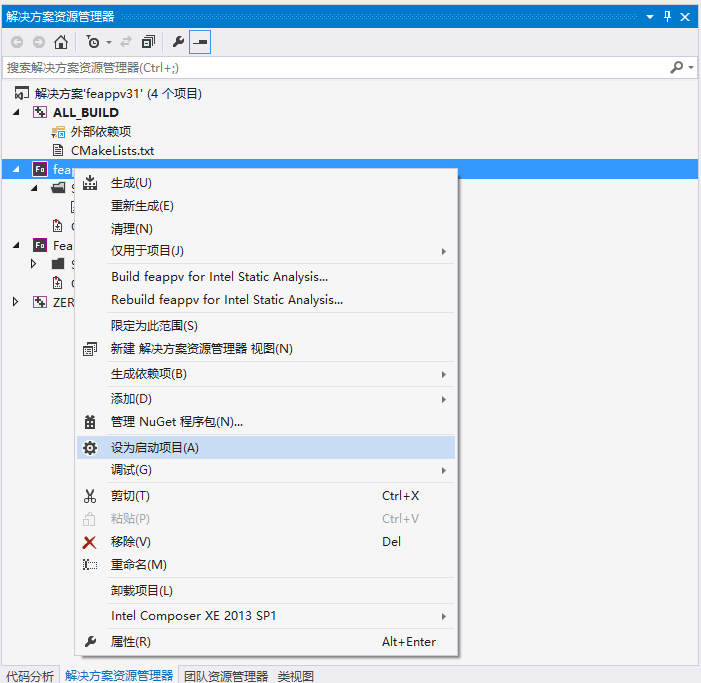701x683 pixels.
Task: Click the Sync with active document icon
Action: coord(126,42)
